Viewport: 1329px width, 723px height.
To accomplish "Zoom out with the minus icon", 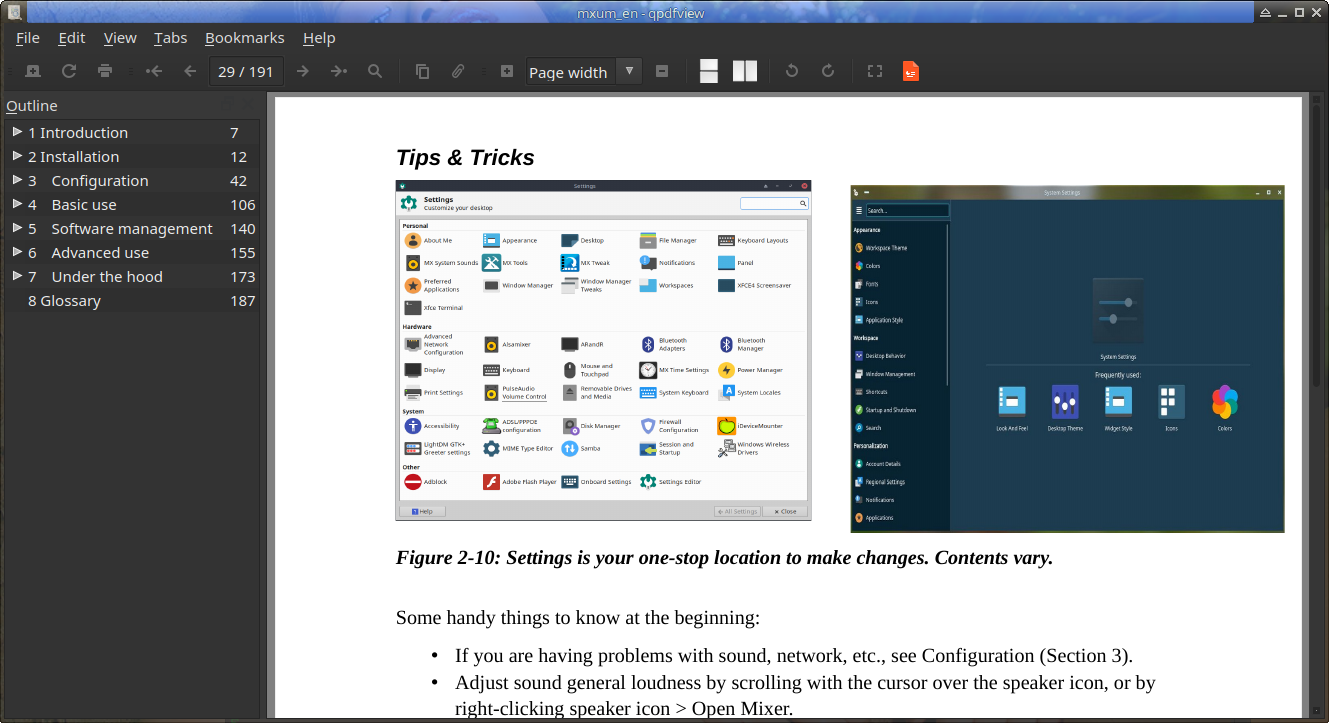I will tap(662, 71).
